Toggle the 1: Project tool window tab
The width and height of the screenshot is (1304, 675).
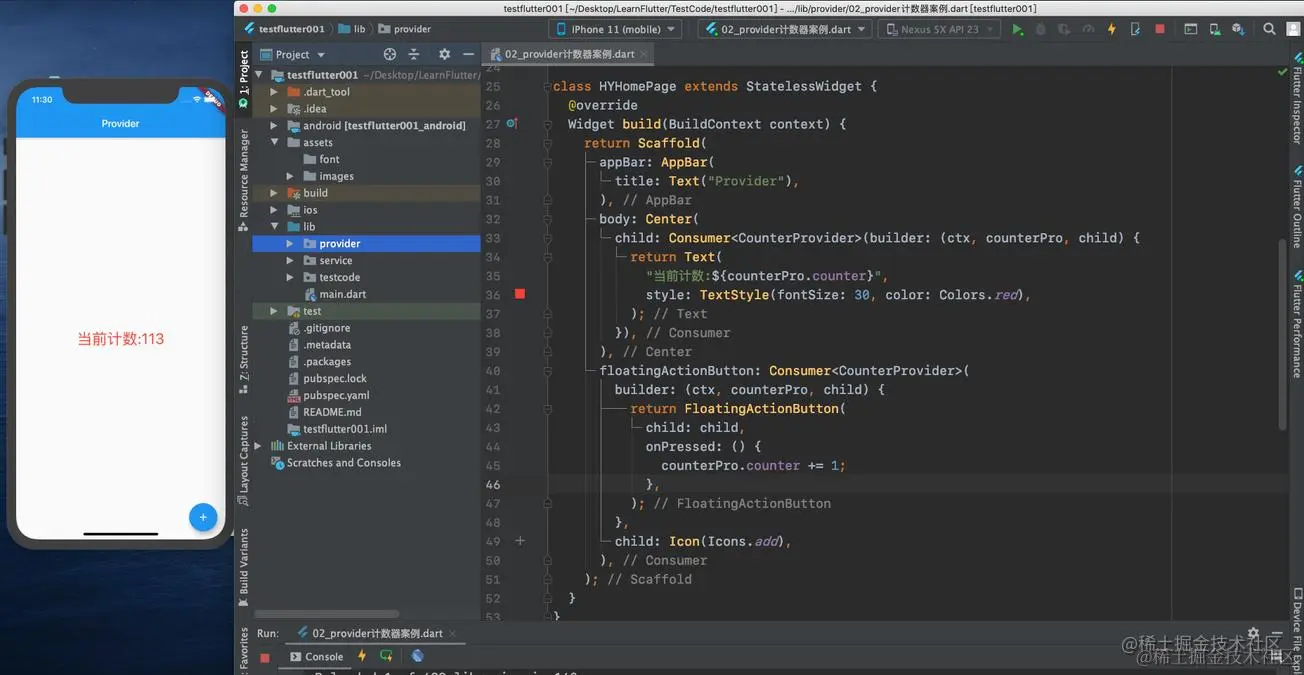click(x=243, y=80)
